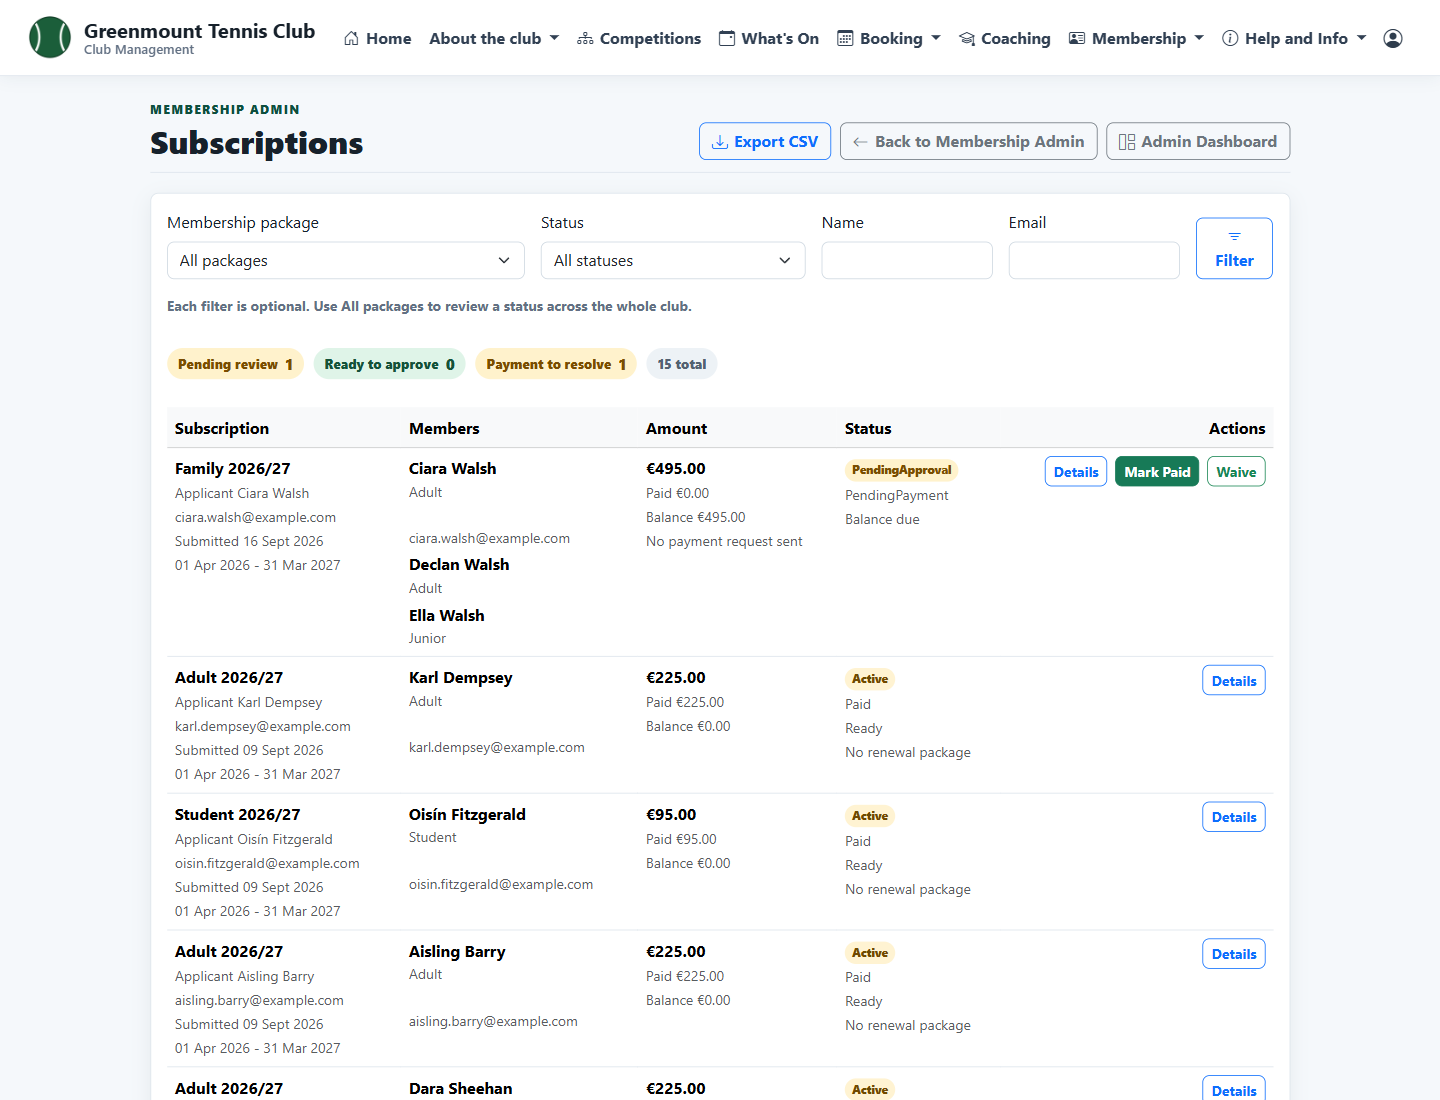The height and width of the screenshot is (1100, 1440).
Task: Expand the Help and Info dropdown
Action: [x=1294, y=39]
